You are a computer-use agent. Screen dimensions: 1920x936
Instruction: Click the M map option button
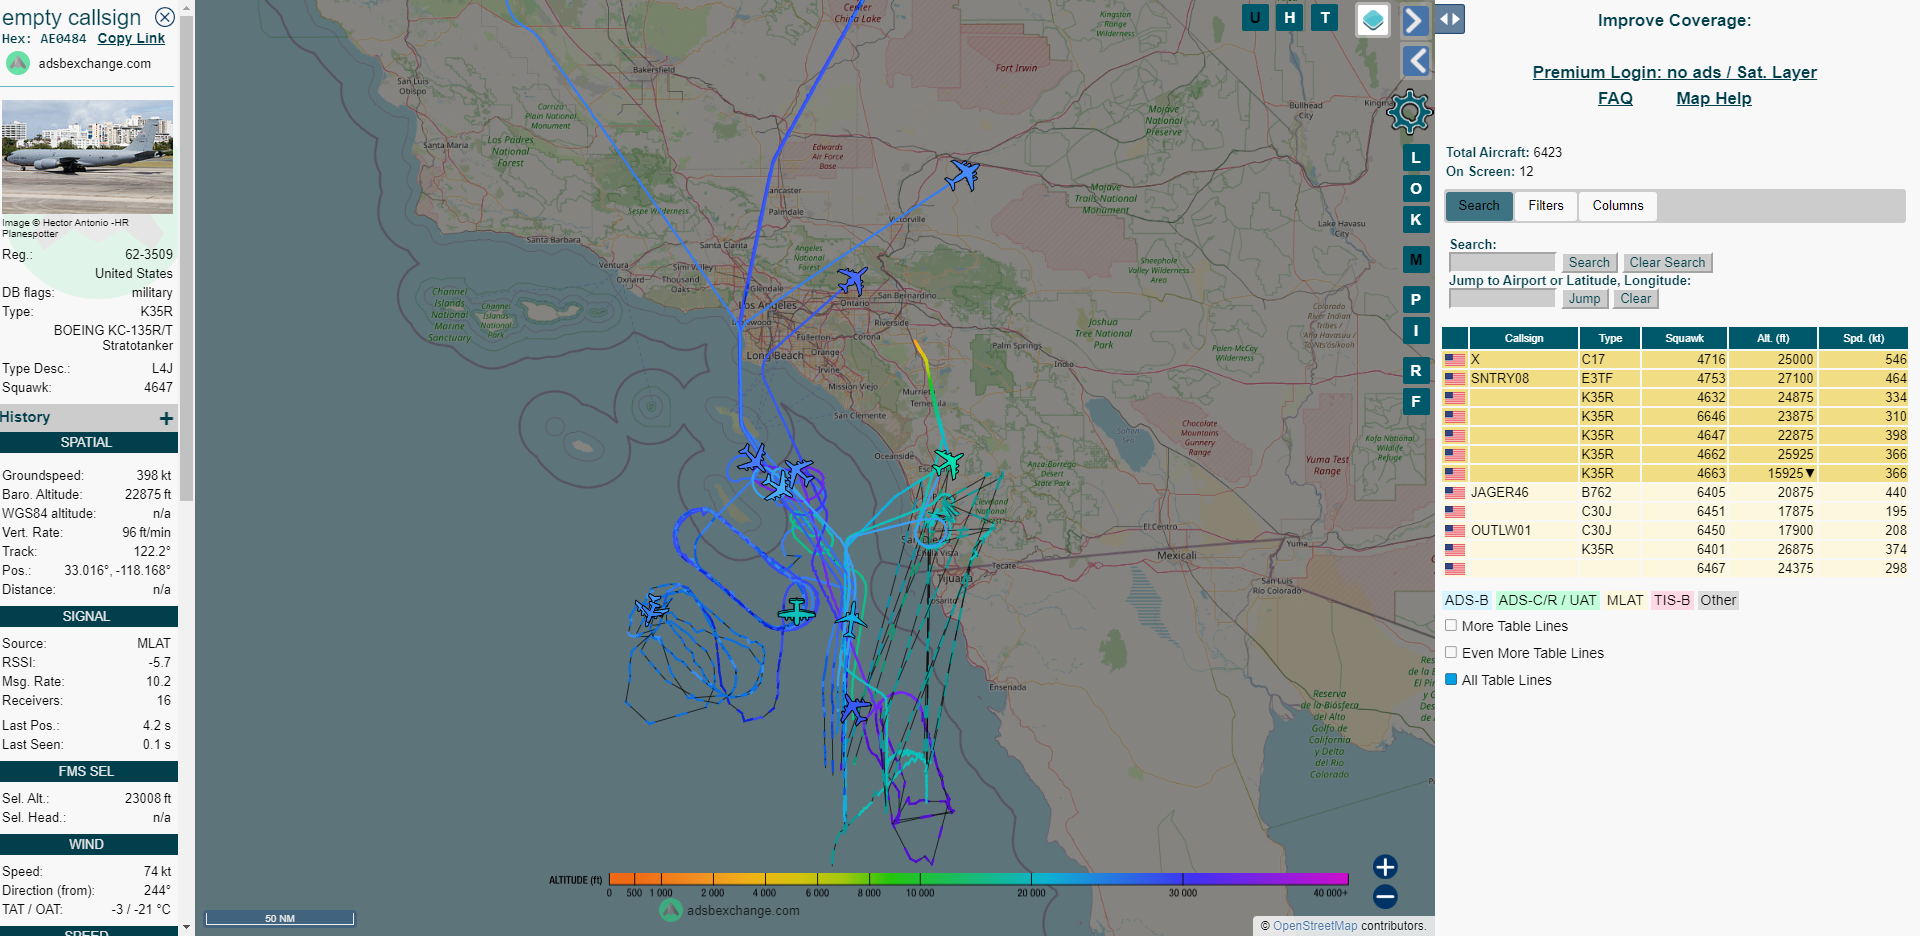pos(1416,259)
